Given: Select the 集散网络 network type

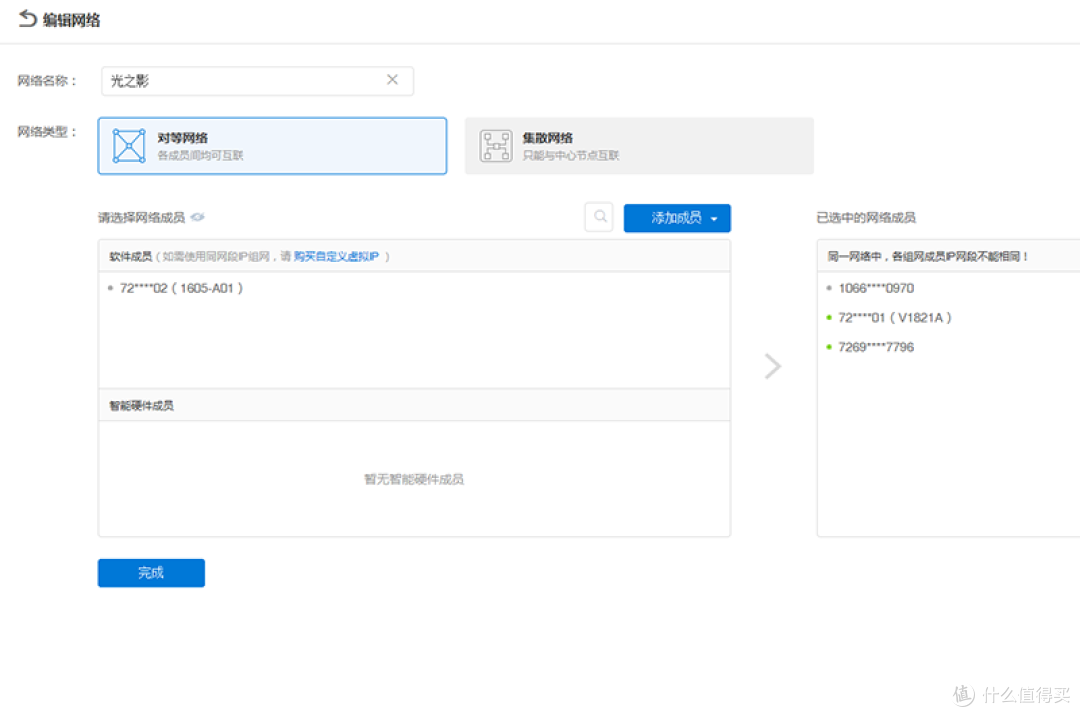Looking at the screenshot, I should (639, 145).
